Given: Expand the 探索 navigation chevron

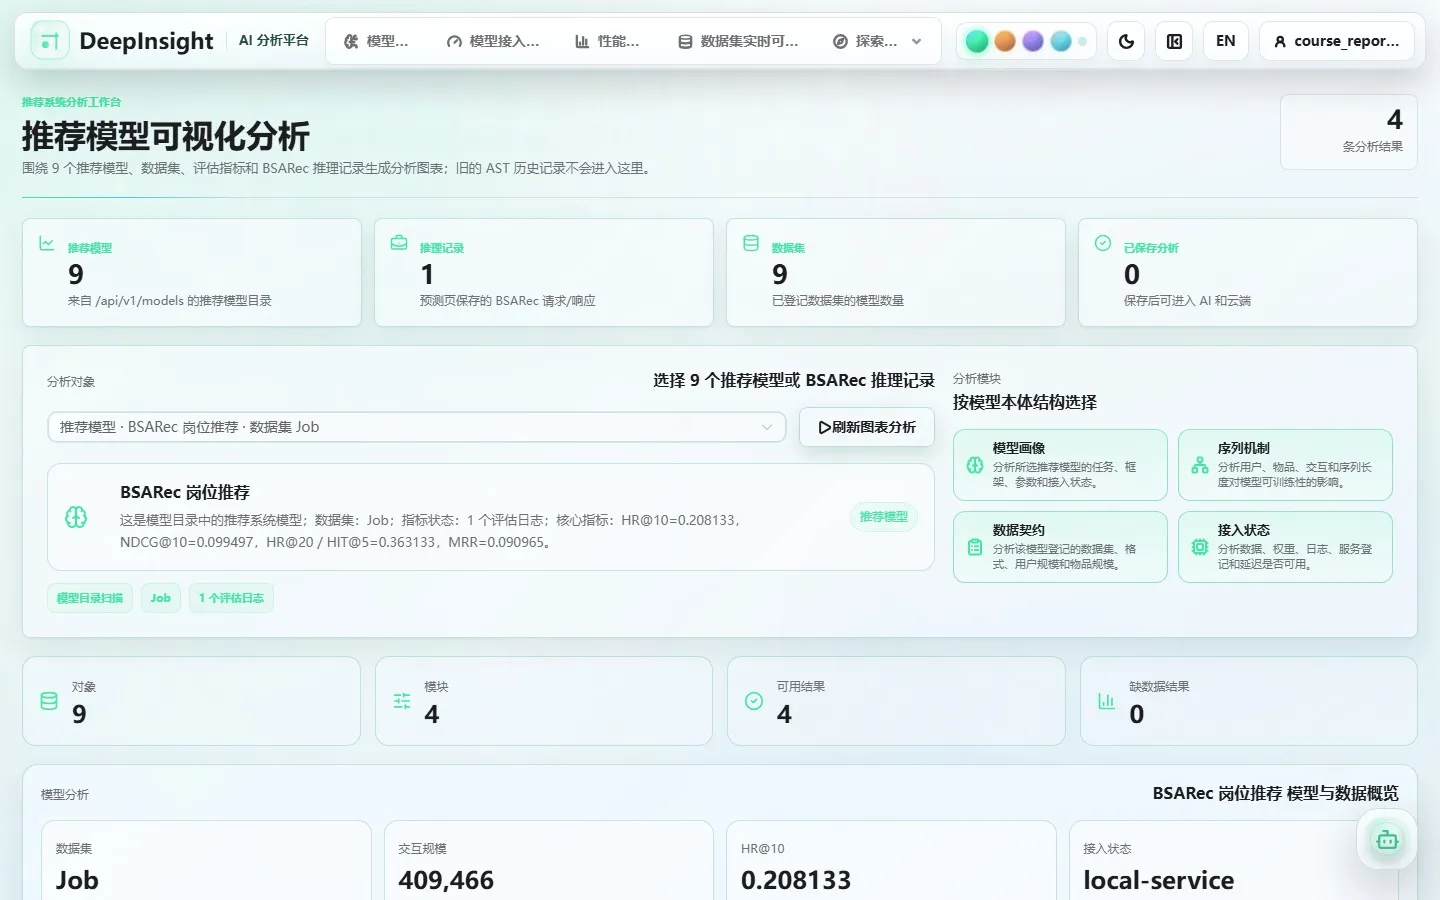Looking at the screenshot, I should 916,41.
